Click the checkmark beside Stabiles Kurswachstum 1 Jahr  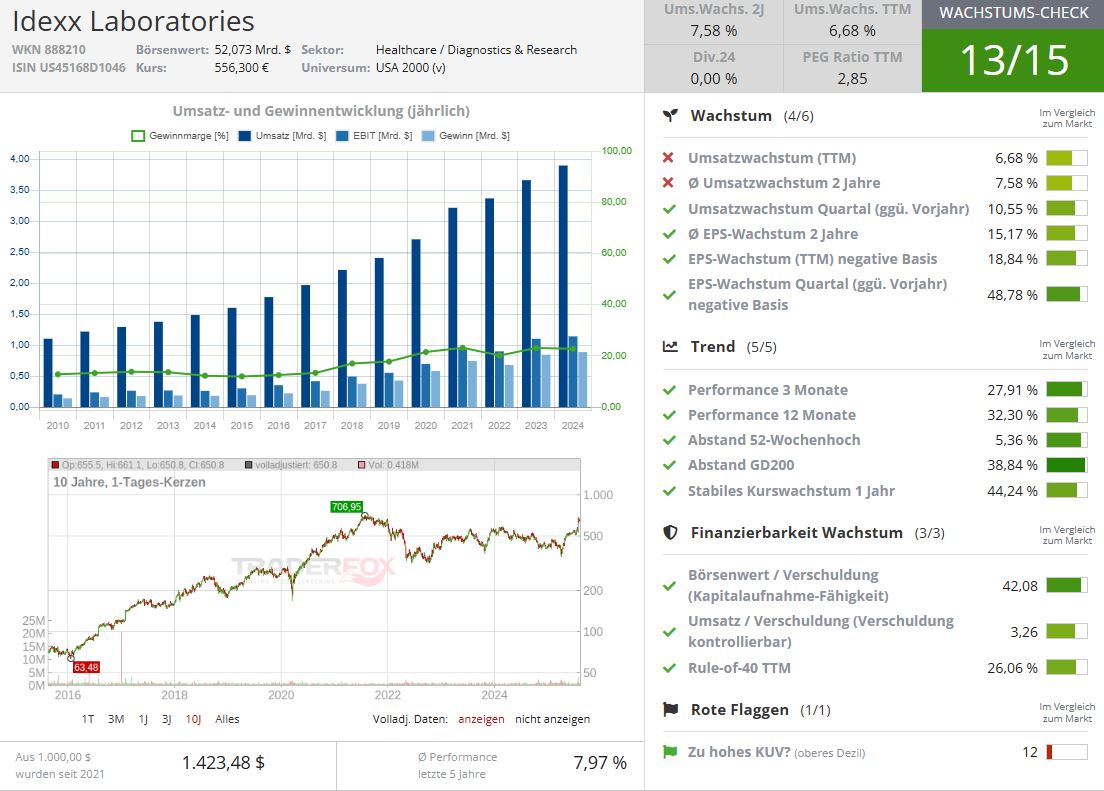670,491
